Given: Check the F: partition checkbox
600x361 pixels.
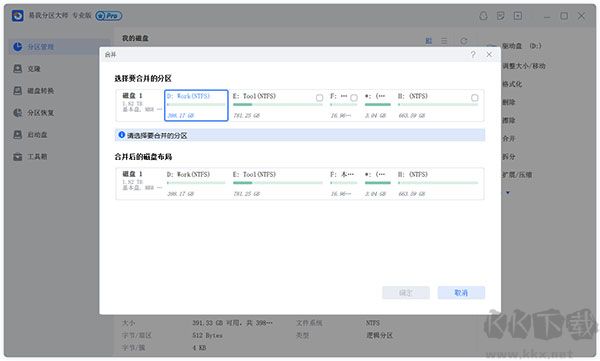Looking at the screenshot, I should click(354, 98).
